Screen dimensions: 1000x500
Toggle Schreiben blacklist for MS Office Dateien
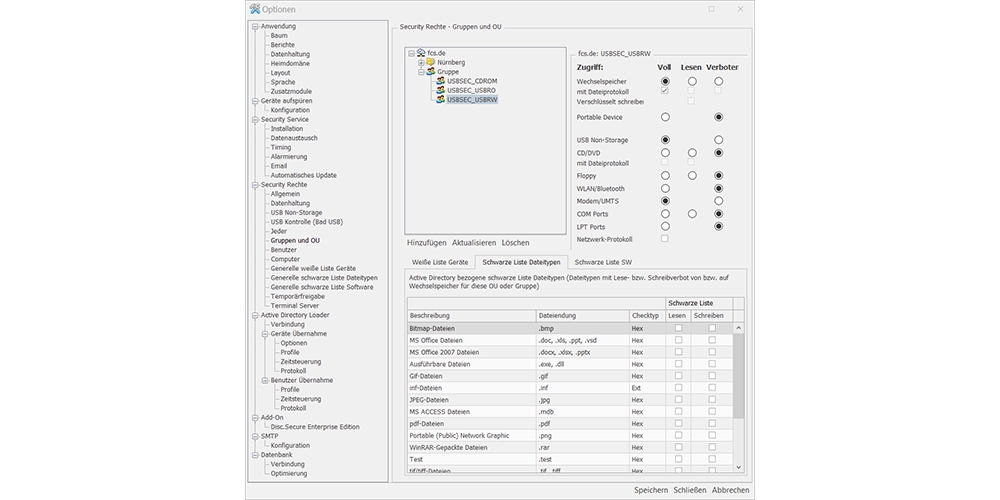712,340
